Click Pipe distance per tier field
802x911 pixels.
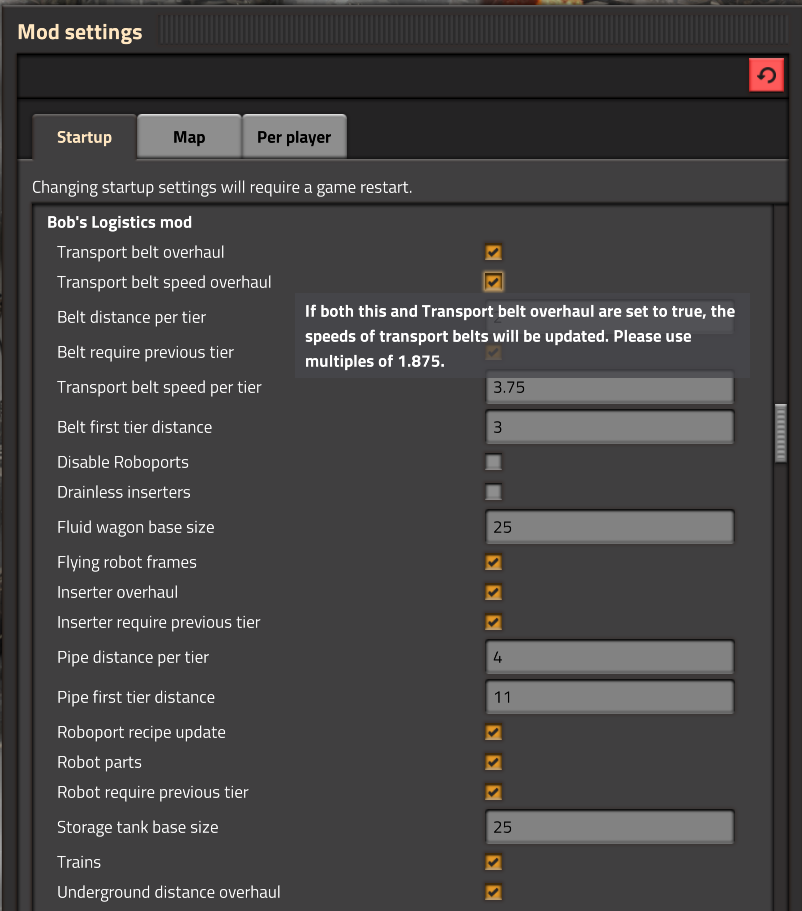610,657
